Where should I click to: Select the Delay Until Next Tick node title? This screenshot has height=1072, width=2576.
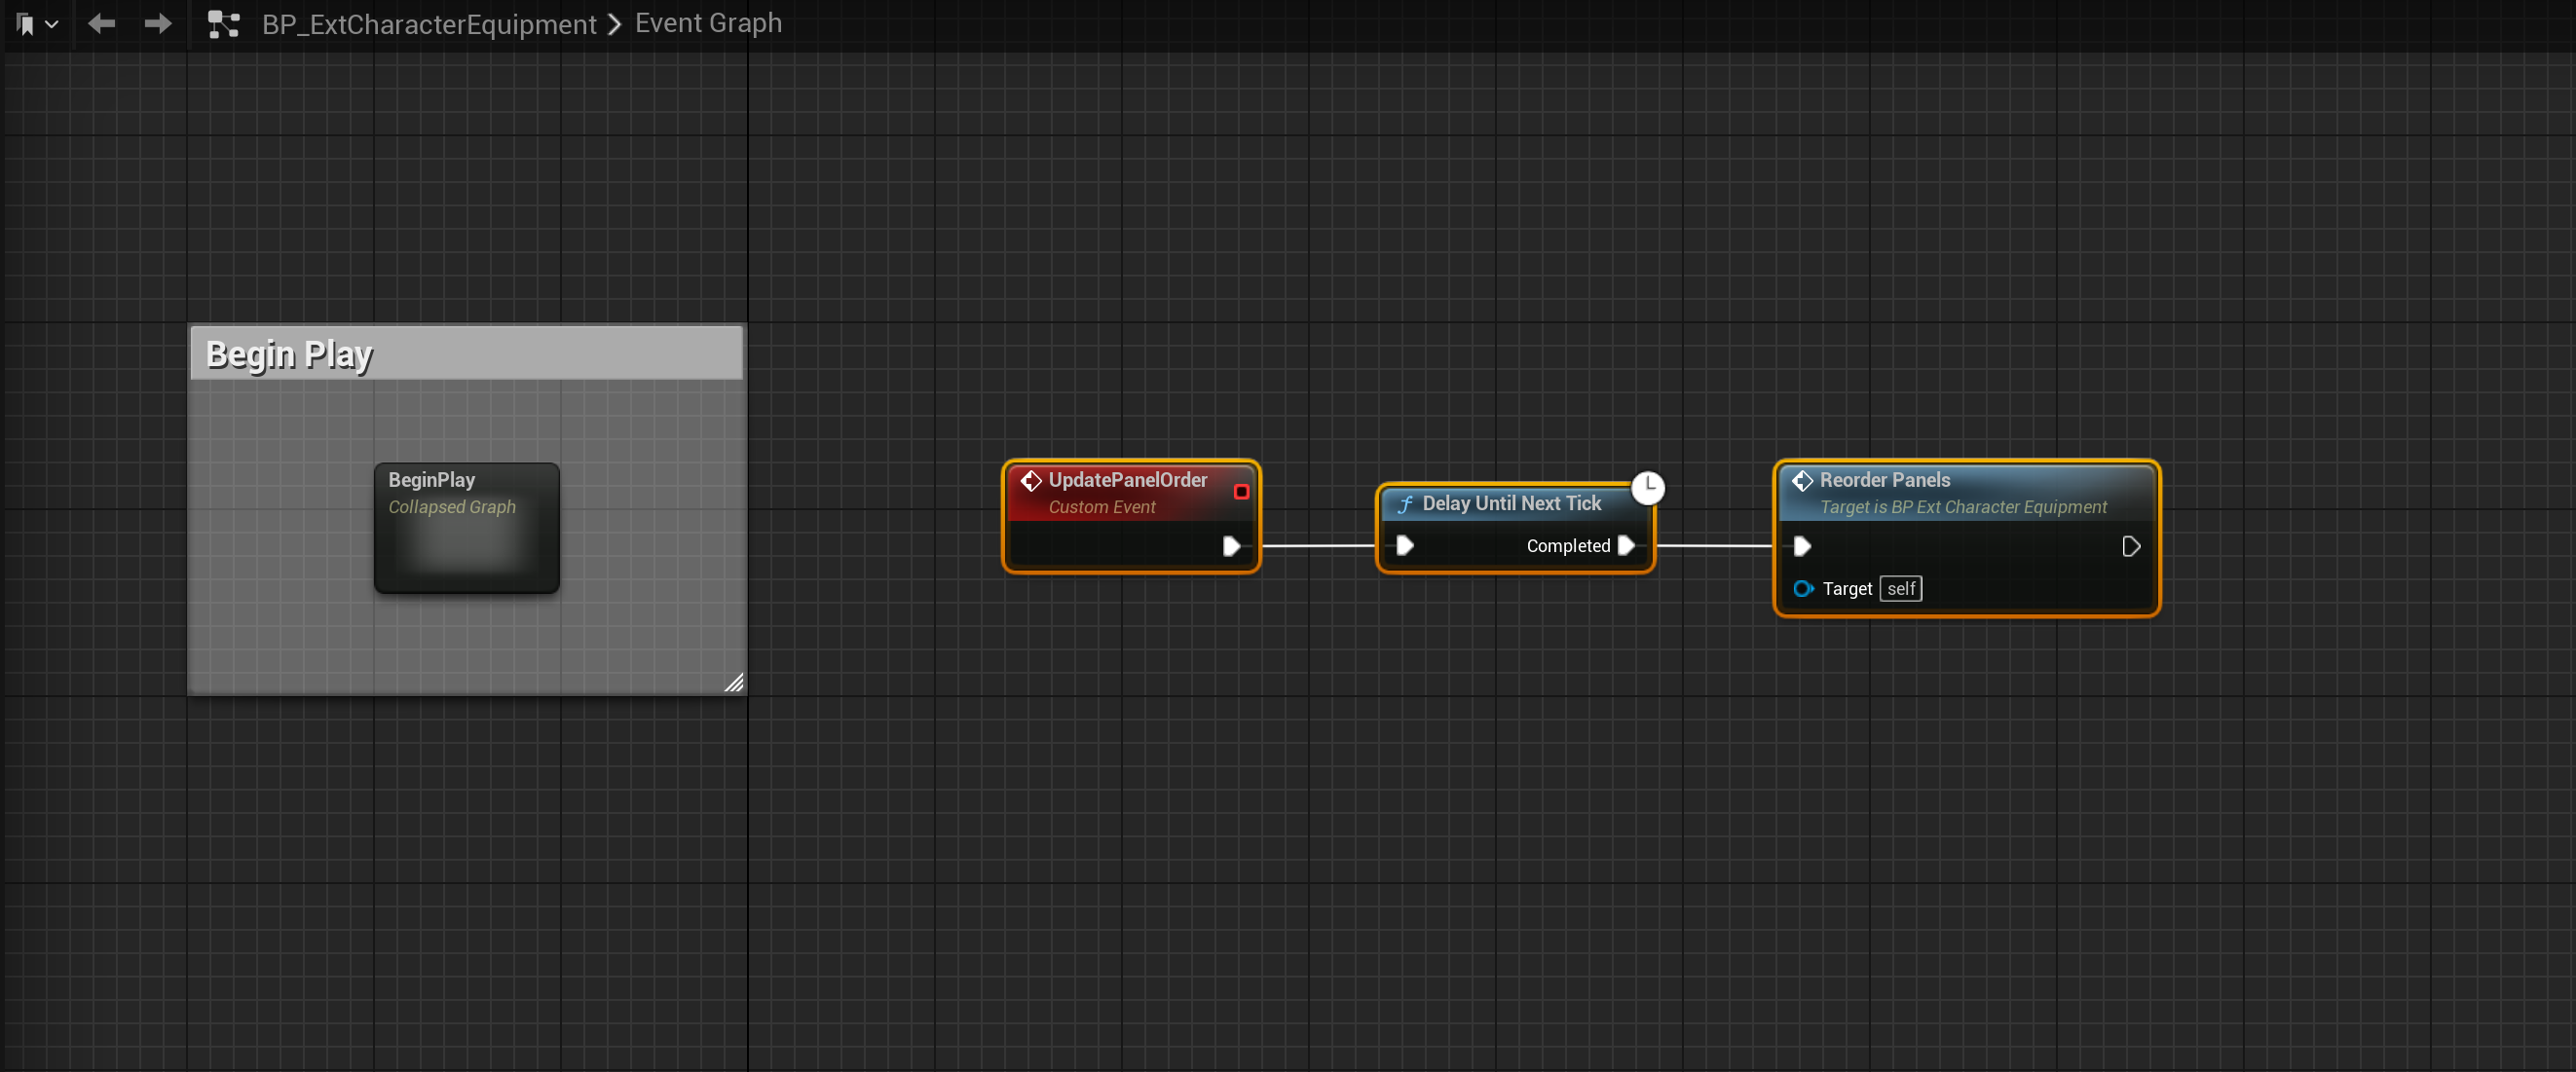coord(1511,504)
